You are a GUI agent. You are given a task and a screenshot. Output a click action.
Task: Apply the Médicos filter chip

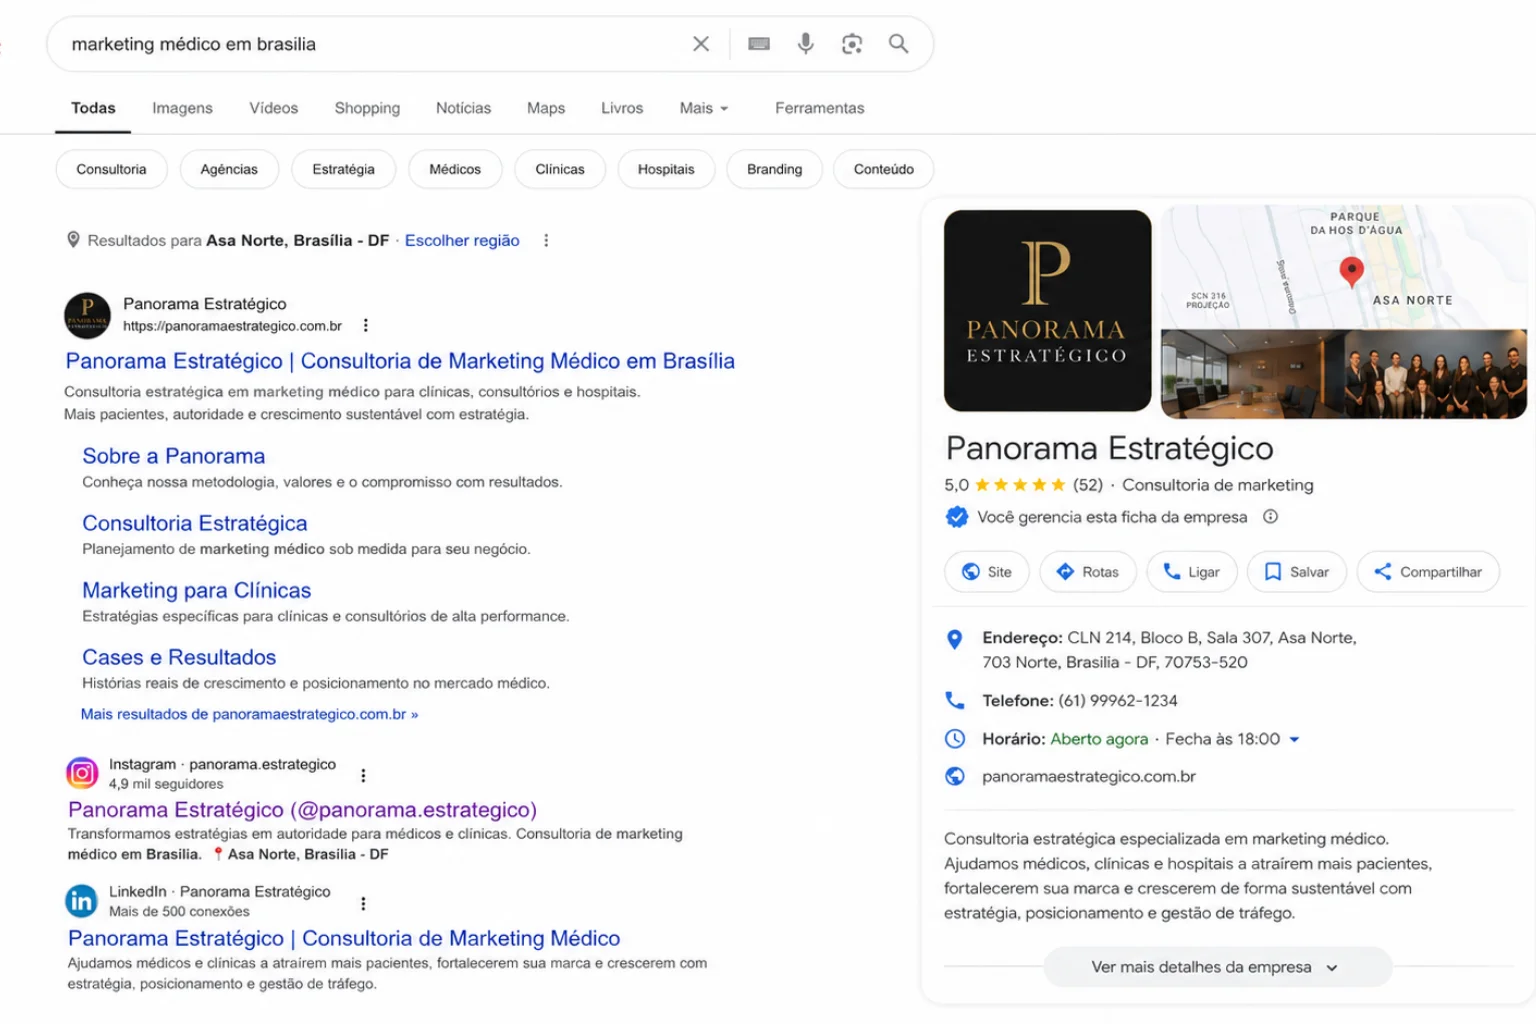(455, 169)
